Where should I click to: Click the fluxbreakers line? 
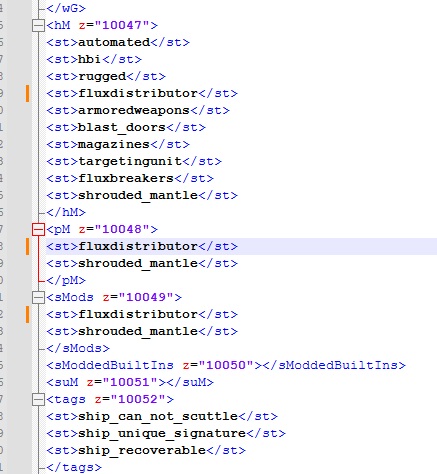tap(130, 178)
